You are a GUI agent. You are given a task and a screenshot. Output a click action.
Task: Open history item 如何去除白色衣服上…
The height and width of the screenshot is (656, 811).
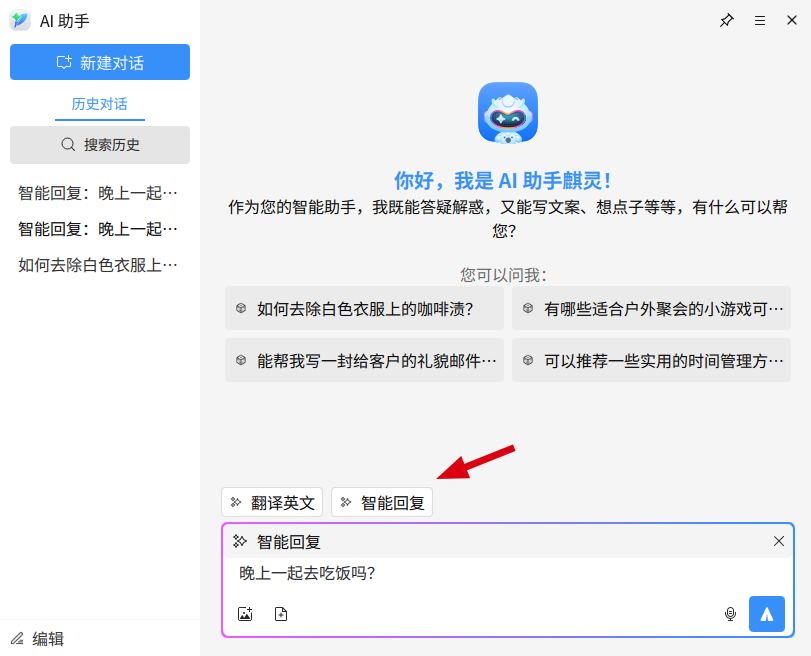coord(98,265)
